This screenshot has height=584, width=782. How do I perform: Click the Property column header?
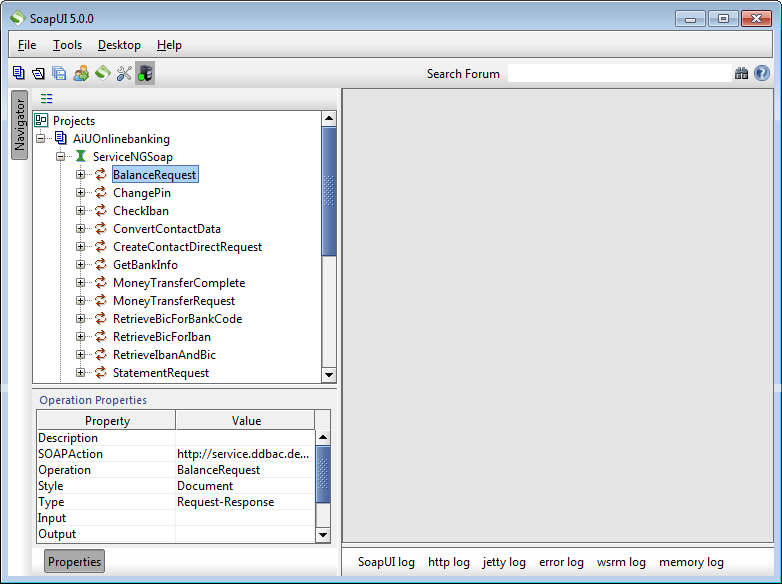click(x=106, y=420)
